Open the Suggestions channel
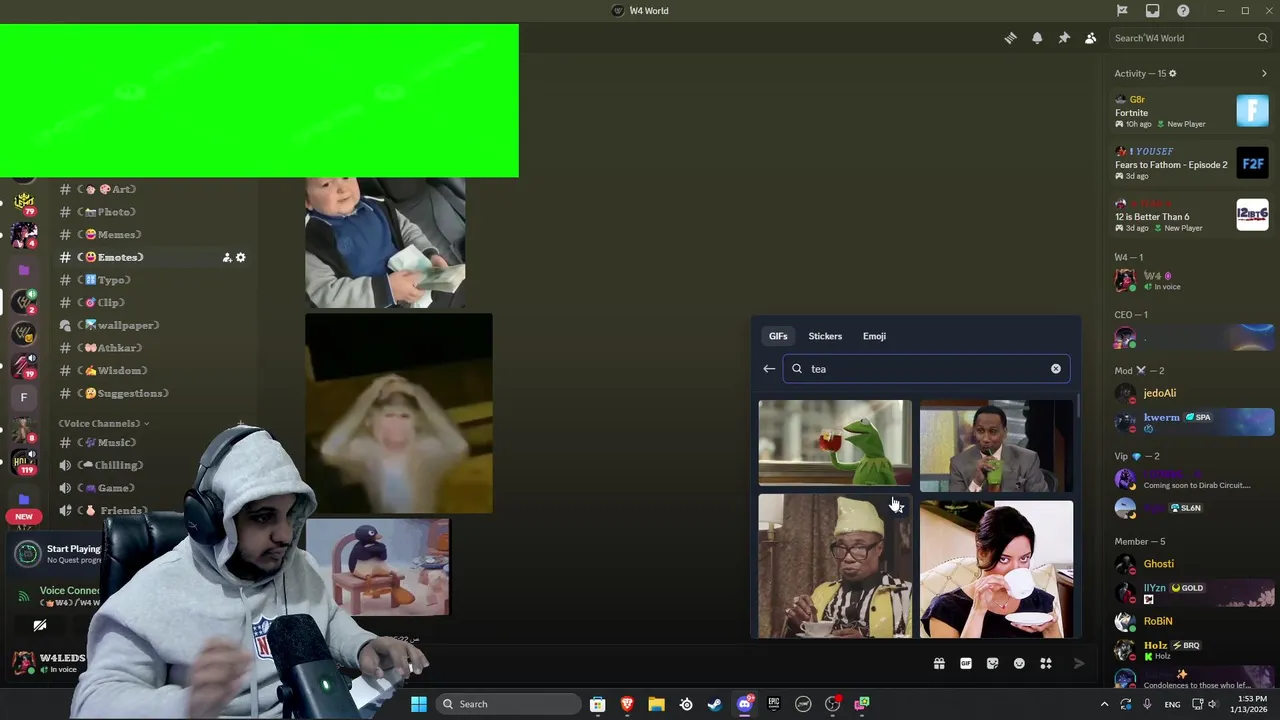Screen dimensions: 1280x720 pyautogui.click(x=154, y=393)
